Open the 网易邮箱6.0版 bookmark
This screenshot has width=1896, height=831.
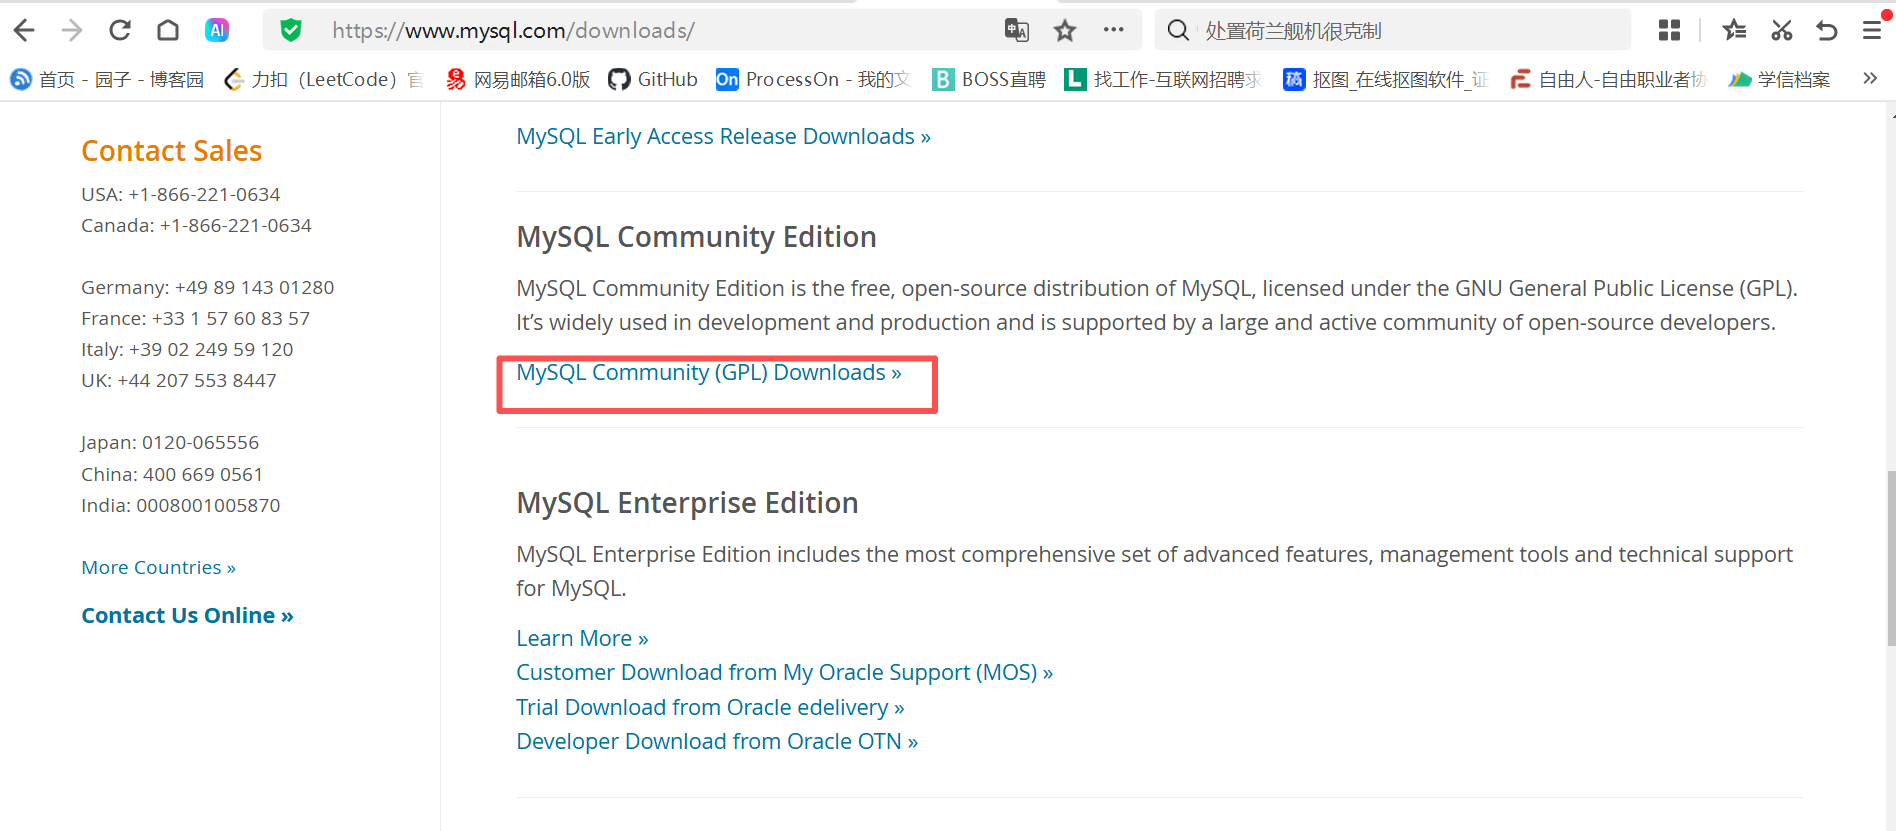tap(518, 79)
